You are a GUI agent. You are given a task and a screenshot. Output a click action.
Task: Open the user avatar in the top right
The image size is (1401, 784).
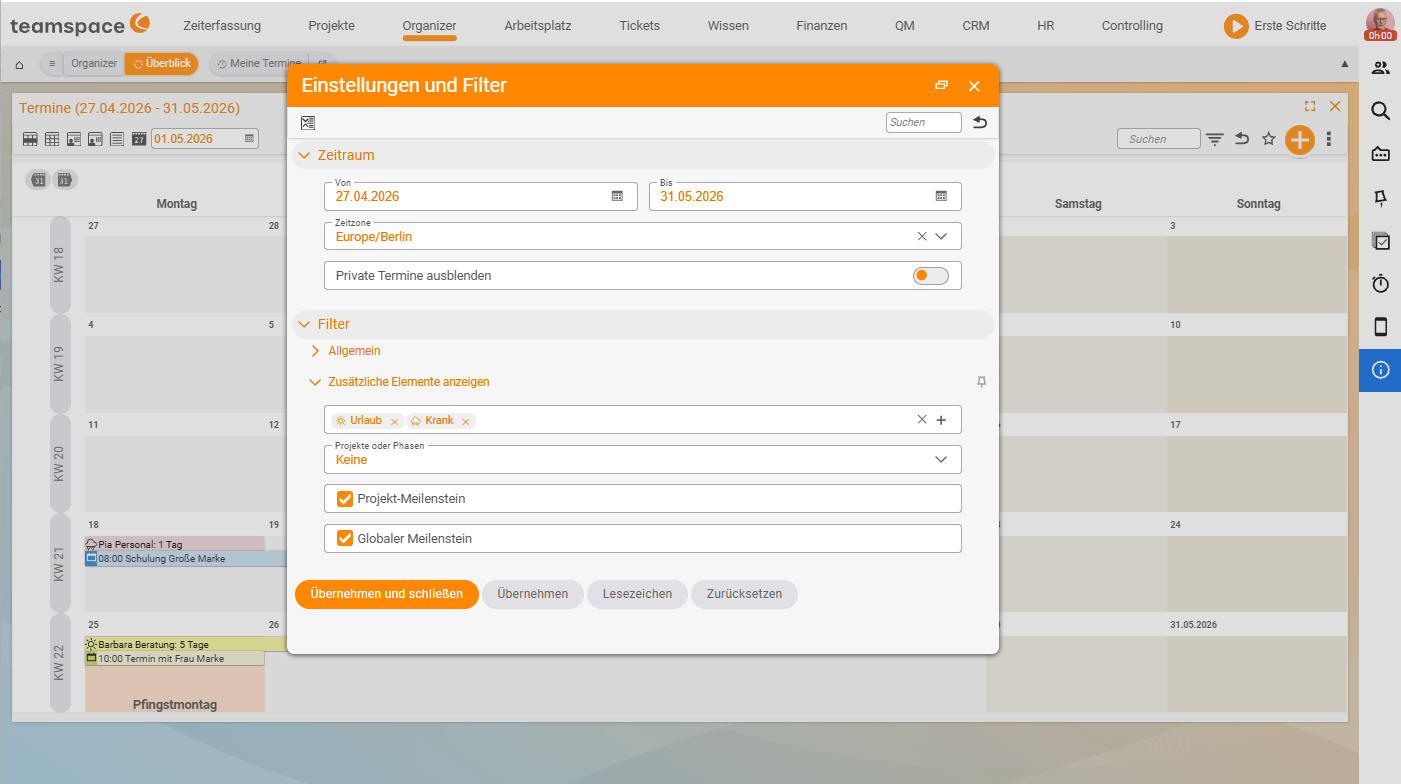1380,24
